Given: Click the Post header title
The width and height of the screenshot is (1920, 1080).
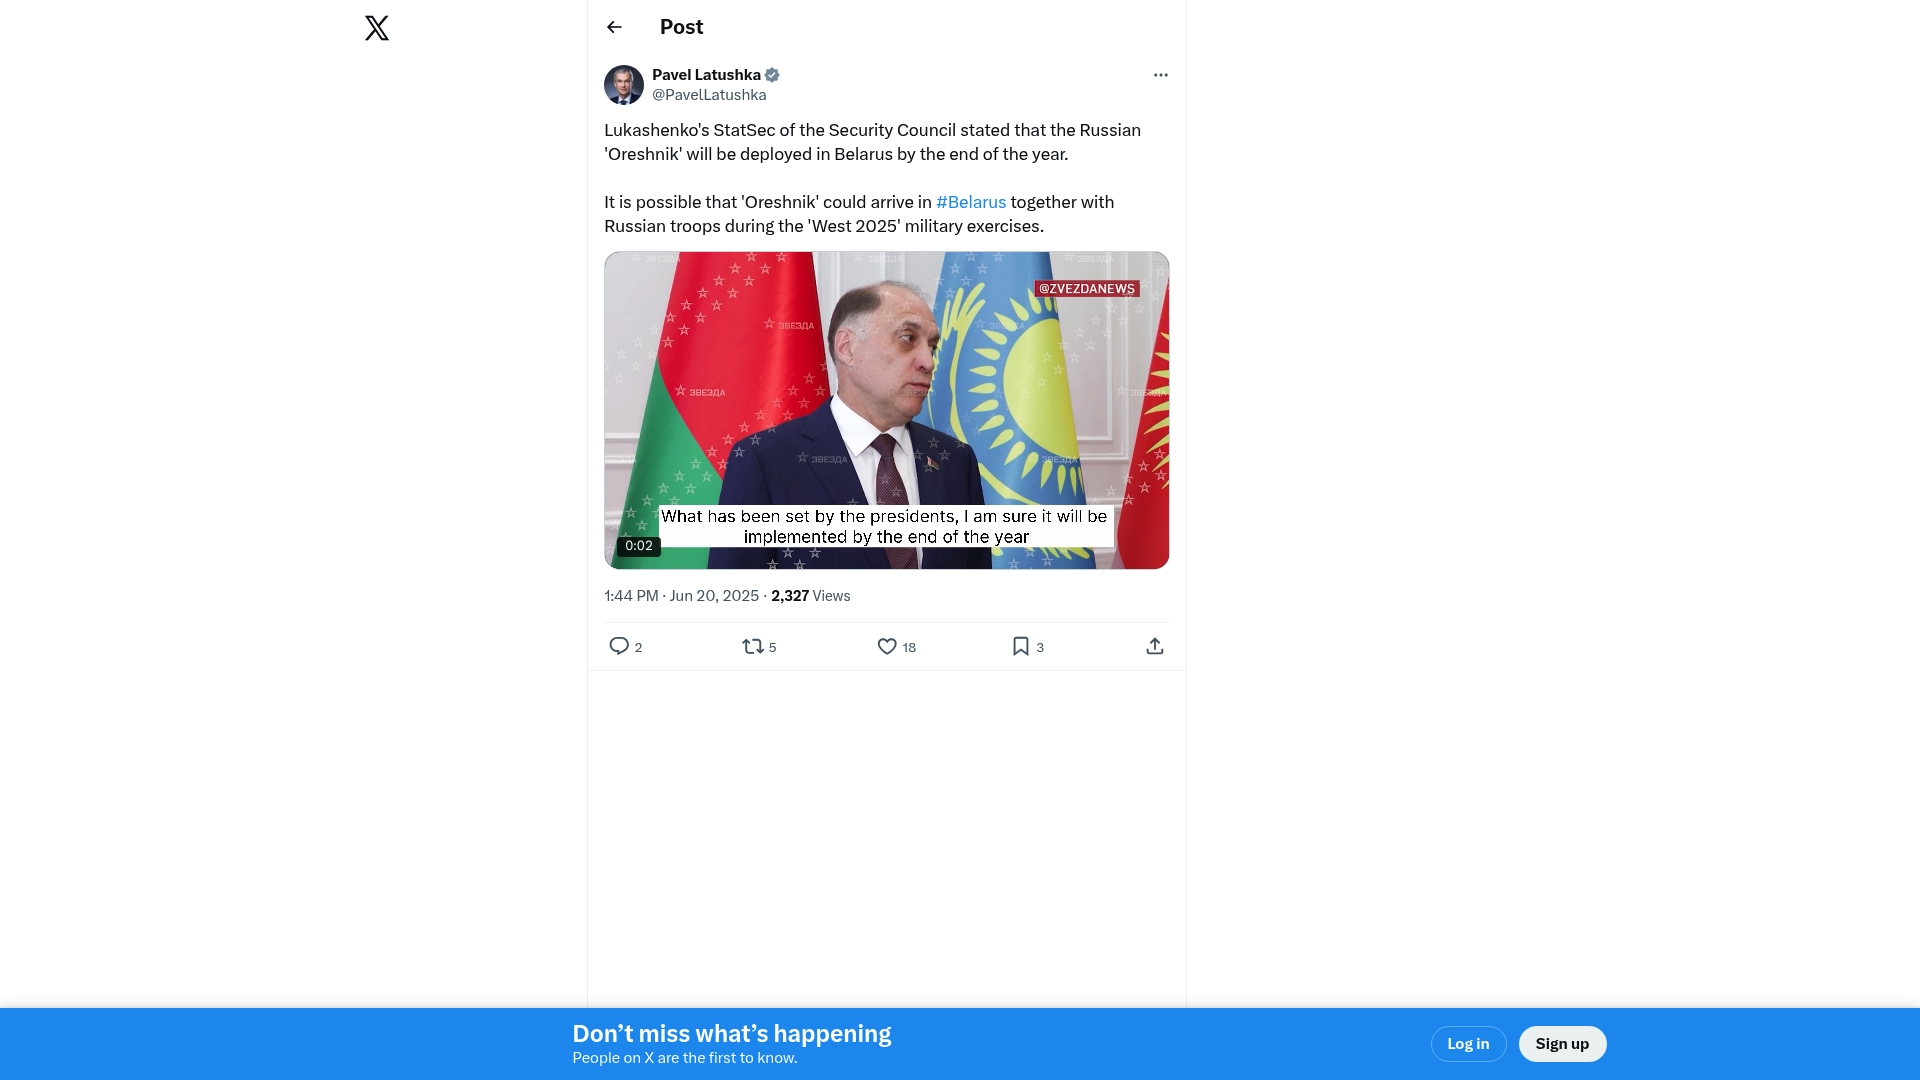Looking at the screenshot, I should [x=682, y=27].
